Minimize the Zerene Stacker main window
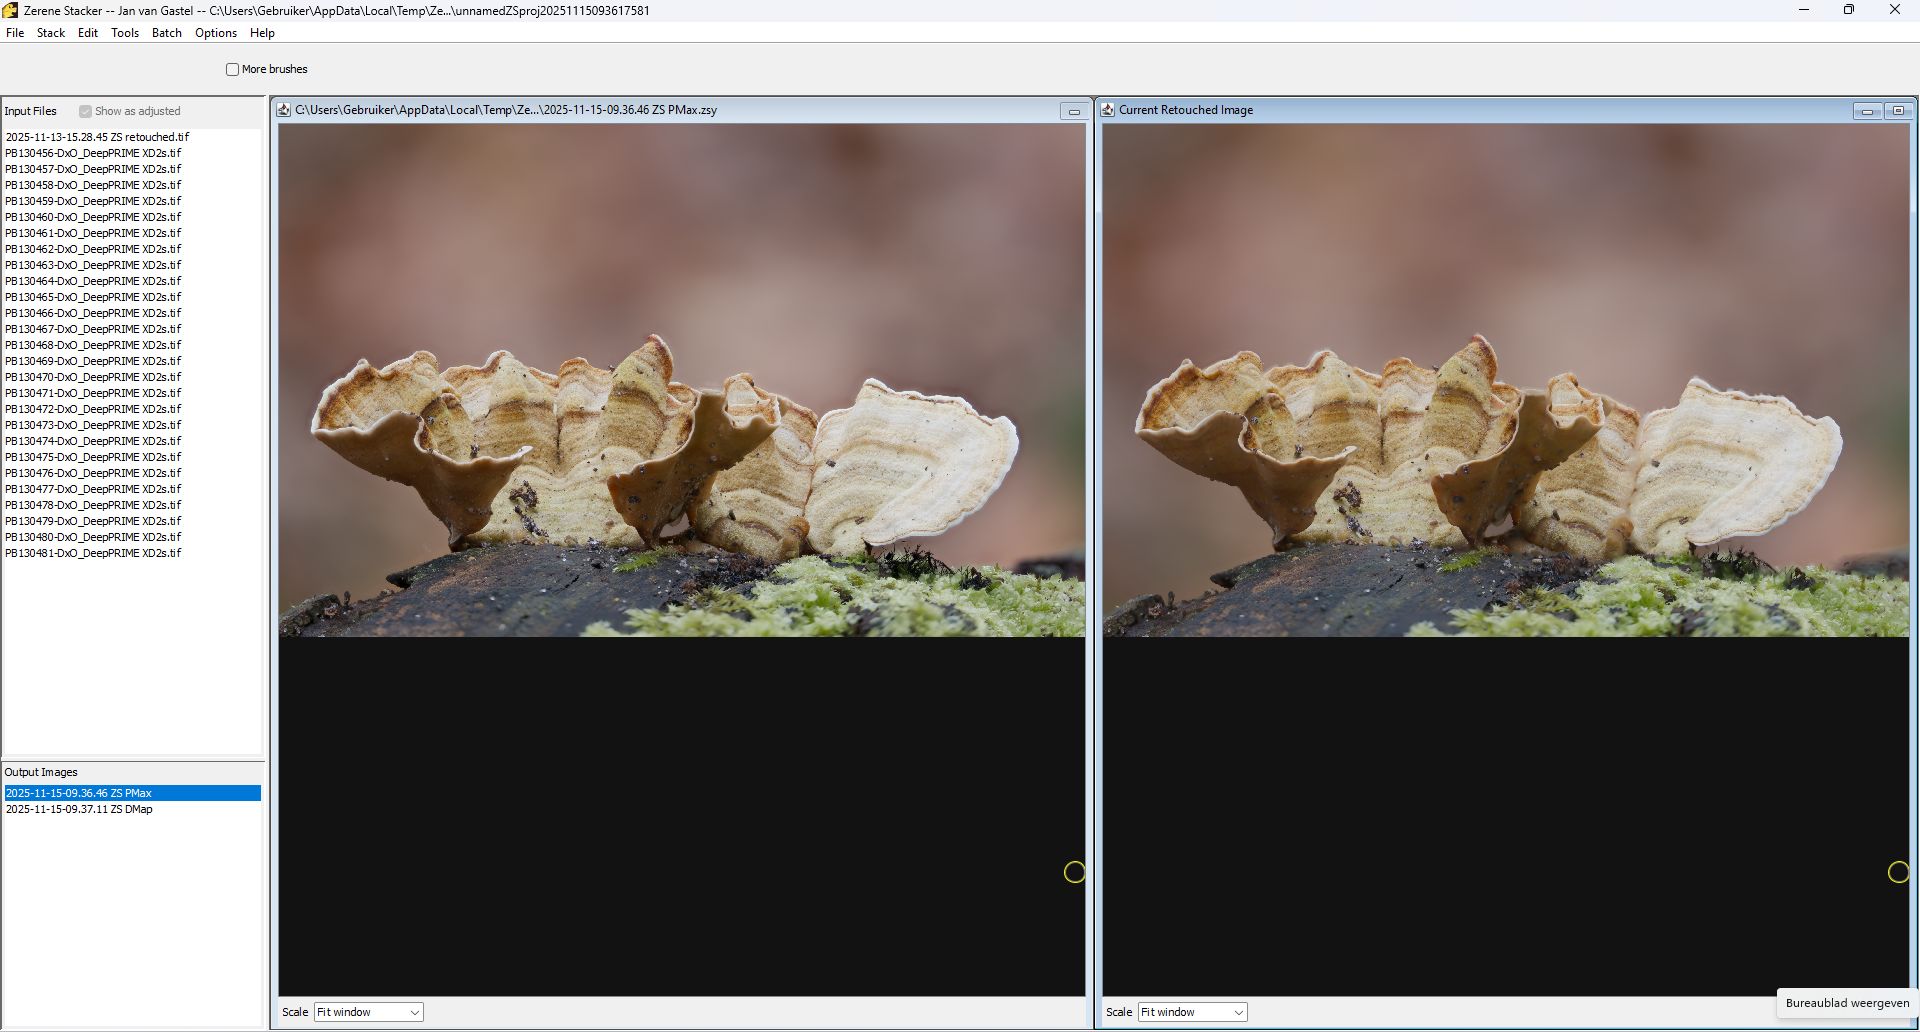 click(1804, 10)
